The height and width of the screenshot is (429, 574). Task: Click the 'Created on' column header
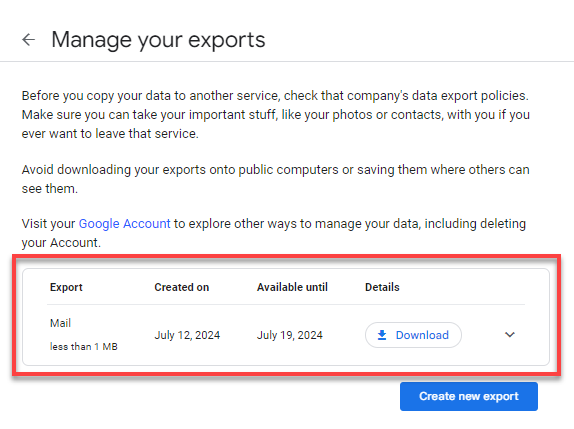(182, 287)
